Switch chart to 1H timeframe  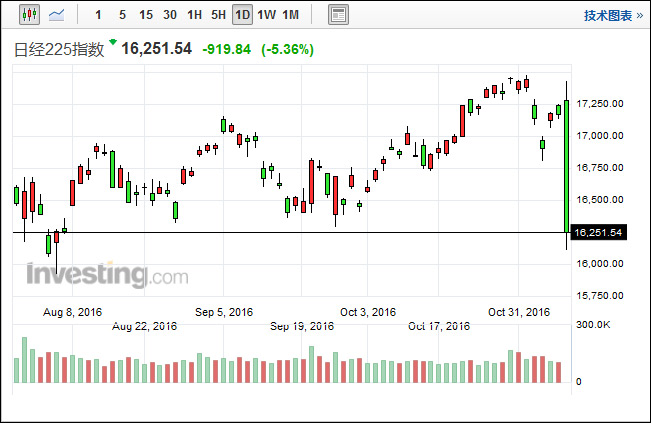[194, 15]
